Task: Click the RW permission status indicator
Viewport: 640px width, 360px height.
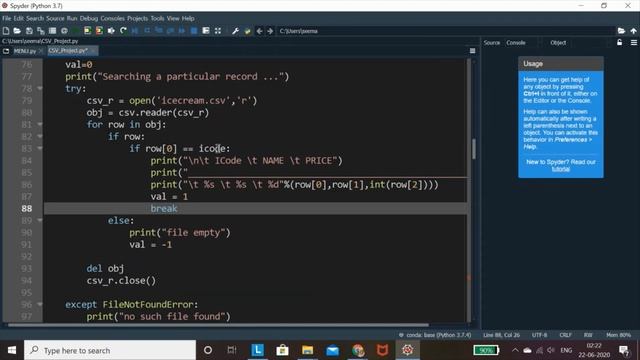Action: [x=588, y=335]
